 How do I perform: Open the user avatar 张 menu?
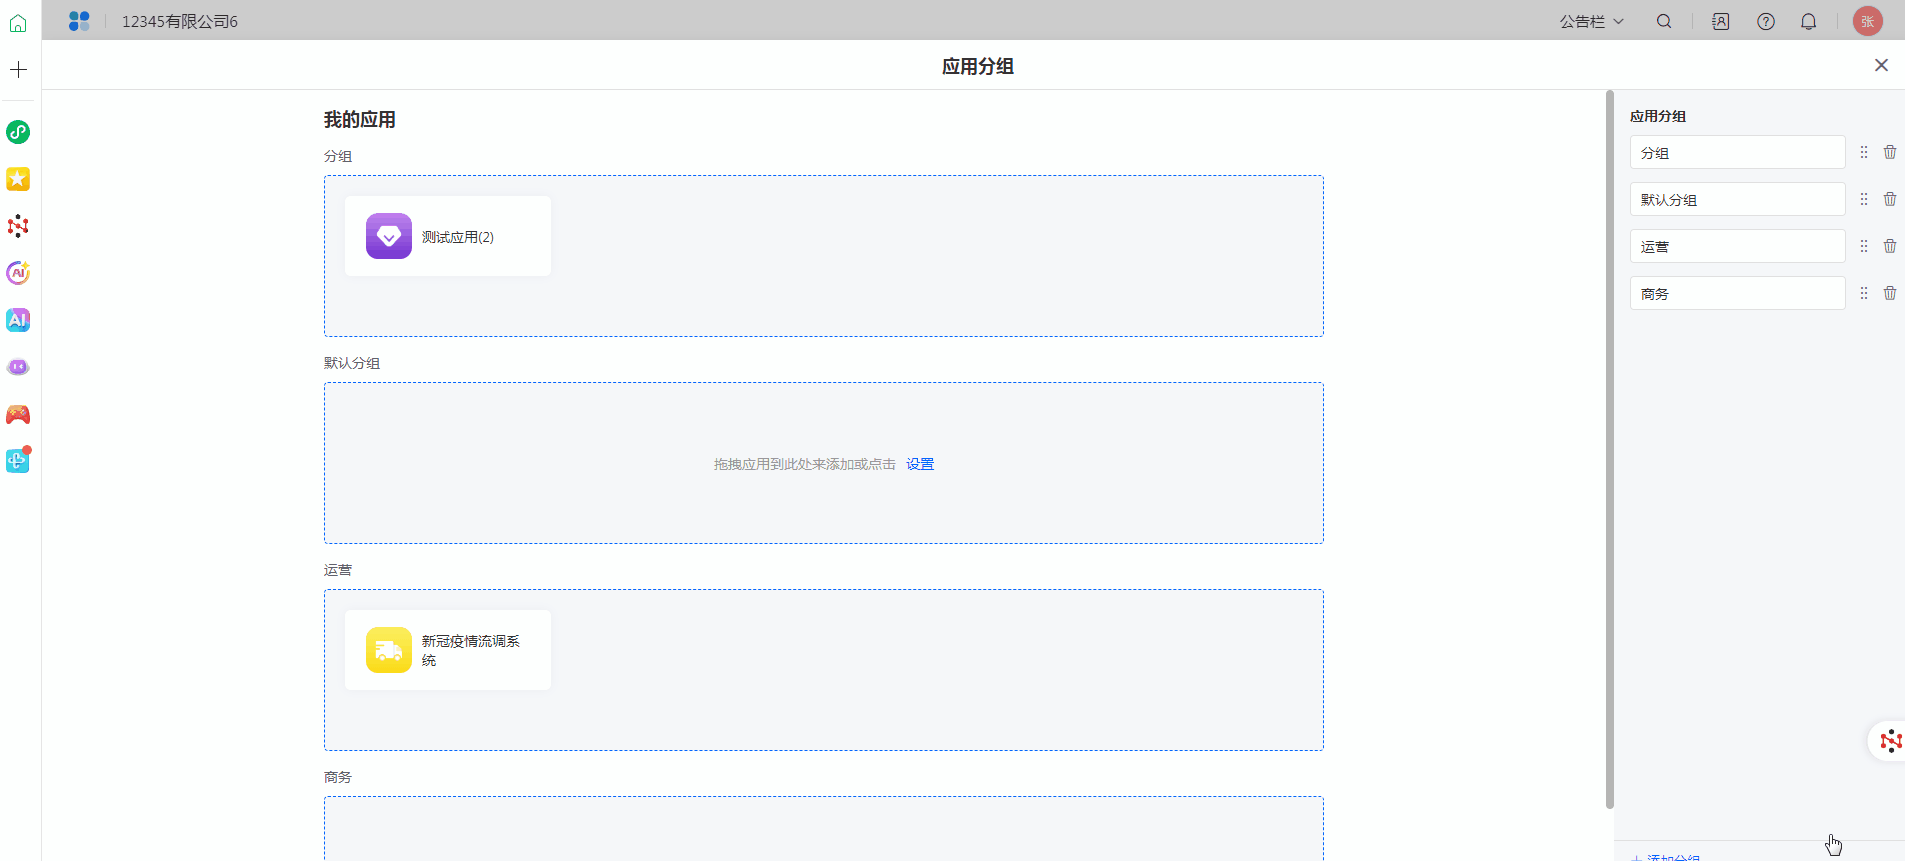click(1867, 21)
